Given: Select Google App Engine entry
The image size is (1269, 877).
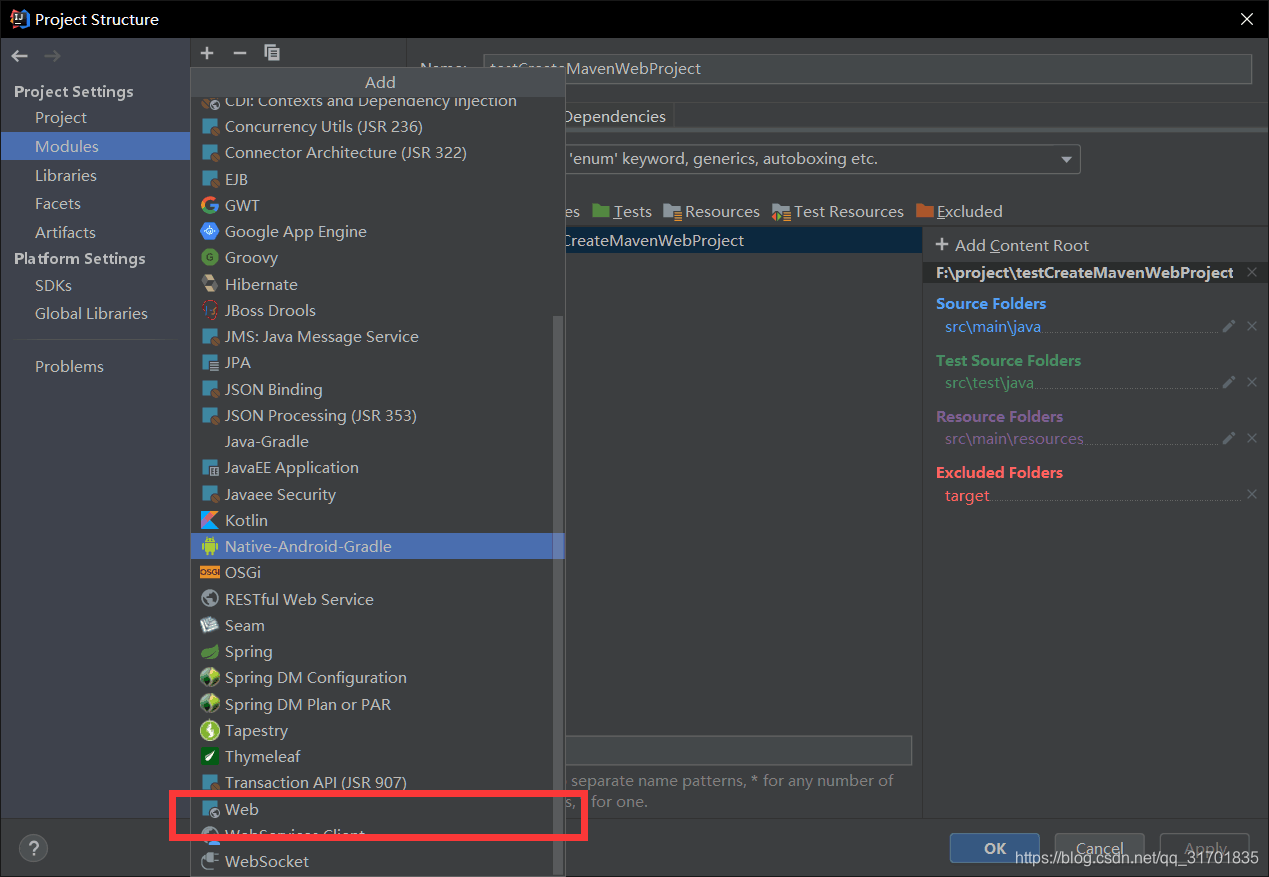Looking at the screenshot, I should tap(377, 231).
